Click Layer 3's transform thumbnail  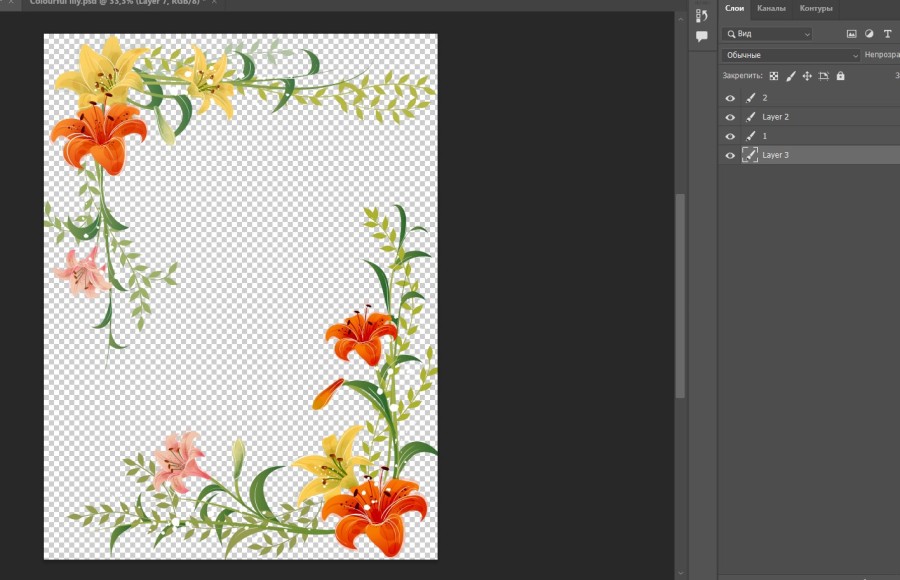click(750, 155)
